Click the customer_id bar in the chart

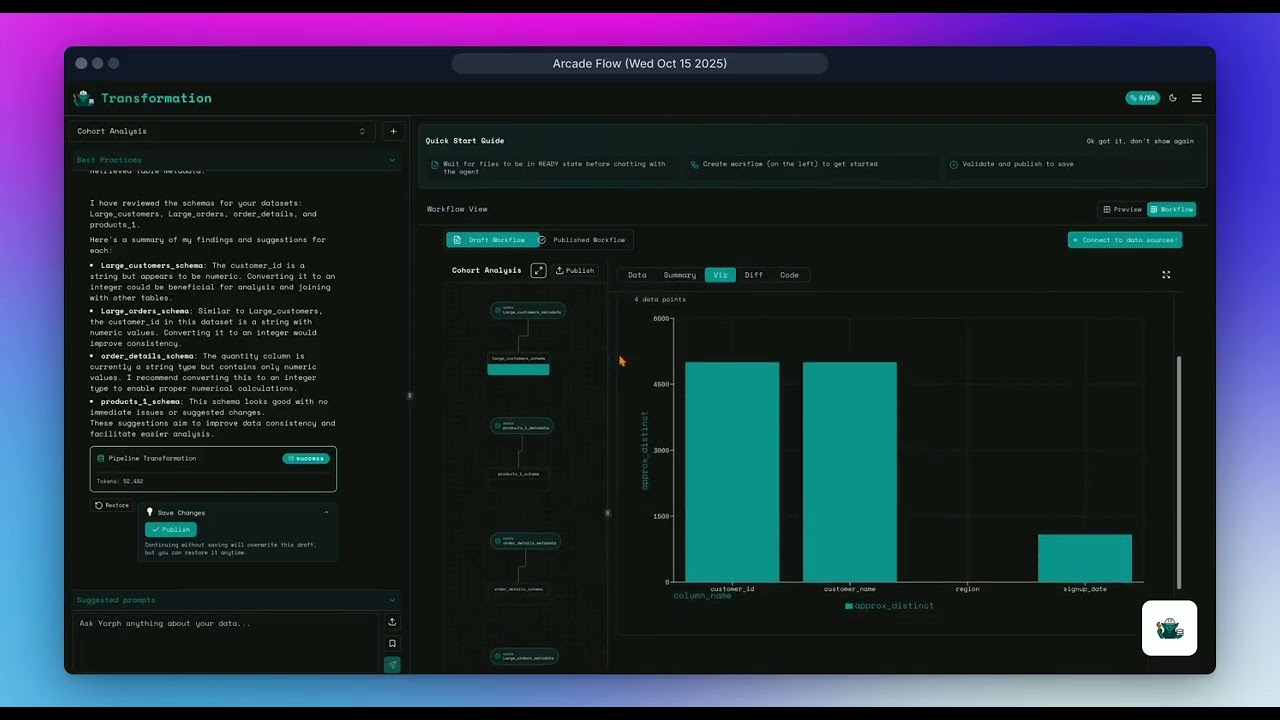point(732,472)
